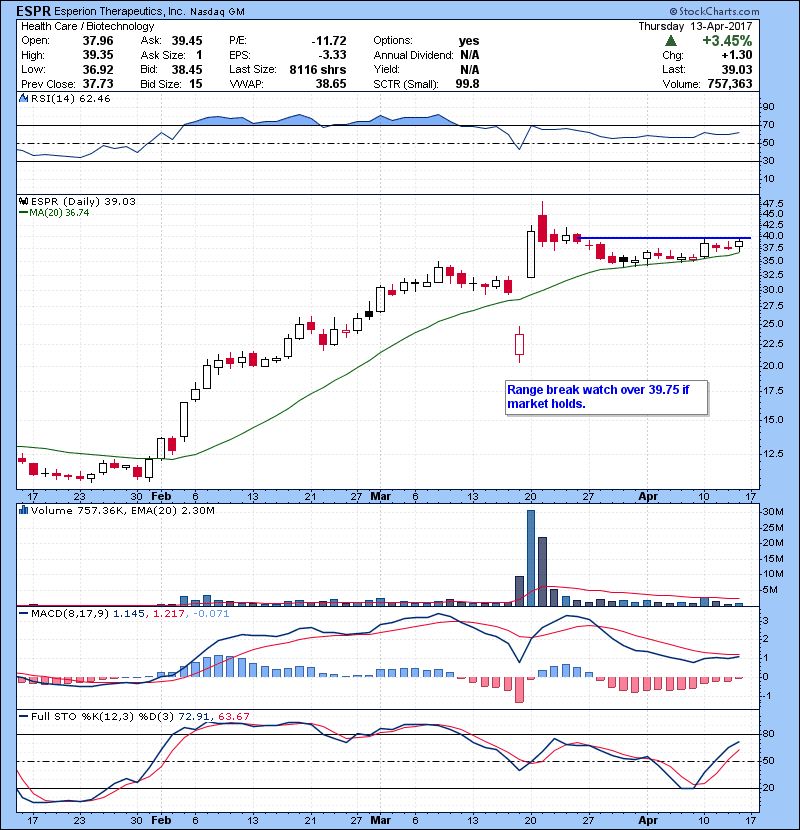The width and height of the screenshot is (800, 830).
Task: Click the Full STO values 72.91, 63.67
Action: pyautogui.click(x=214, y=716)
